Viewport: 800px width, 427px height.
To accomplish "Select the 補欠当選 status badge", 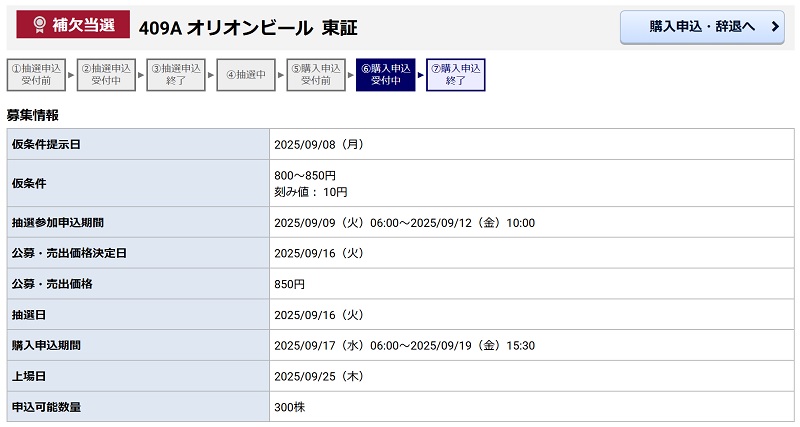I will [72, 27].
